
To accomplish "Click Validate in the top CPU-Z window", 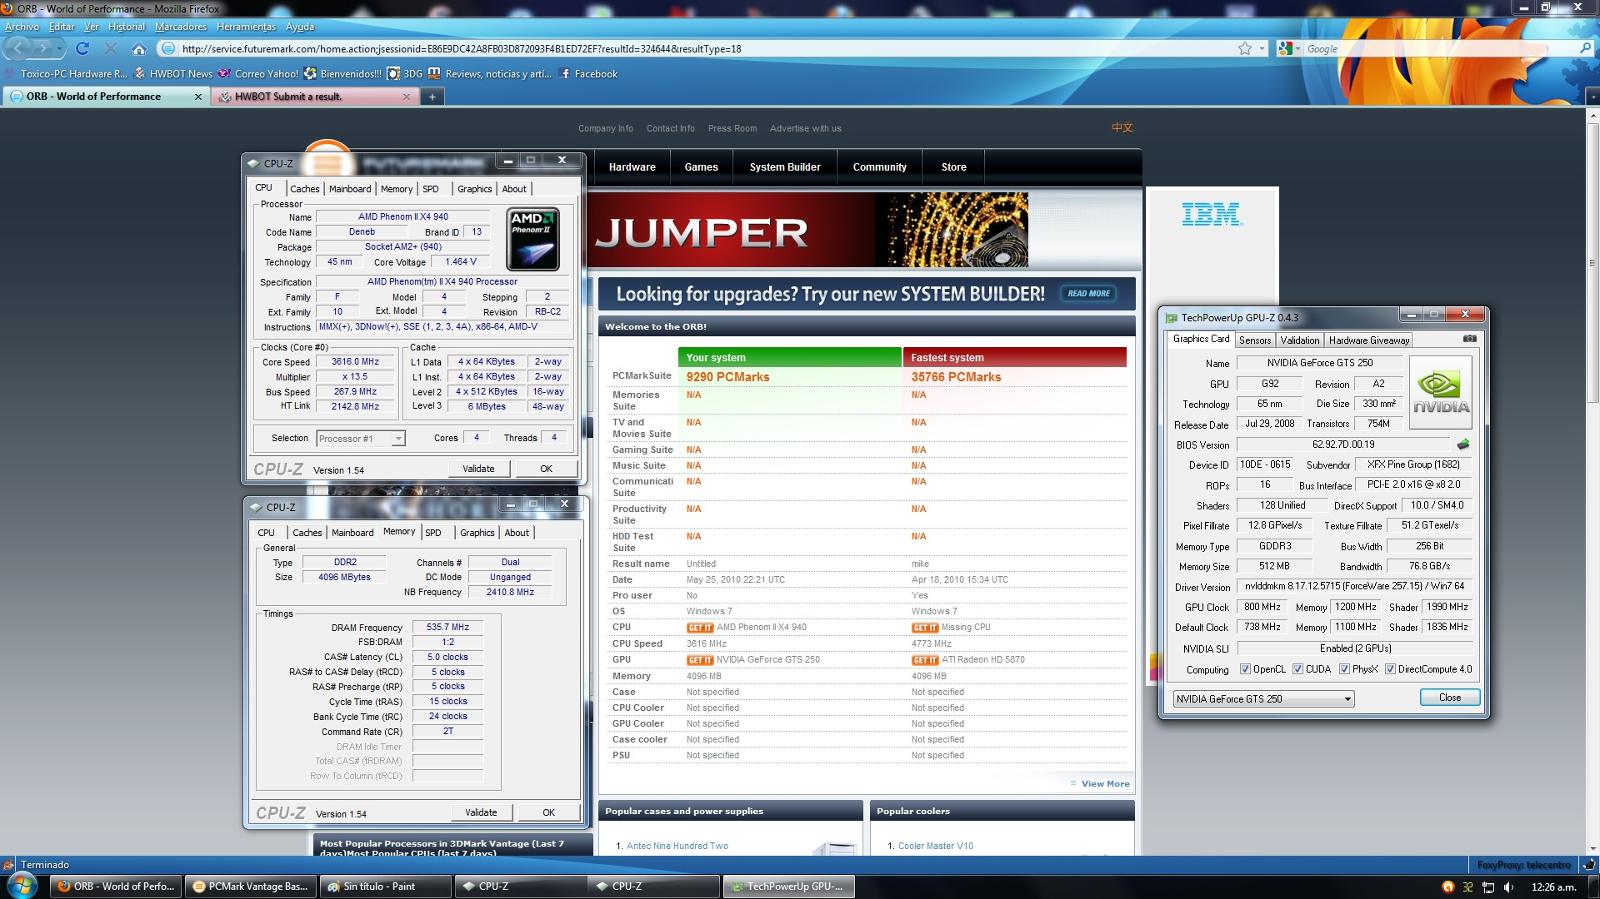I will coord(478,469).
